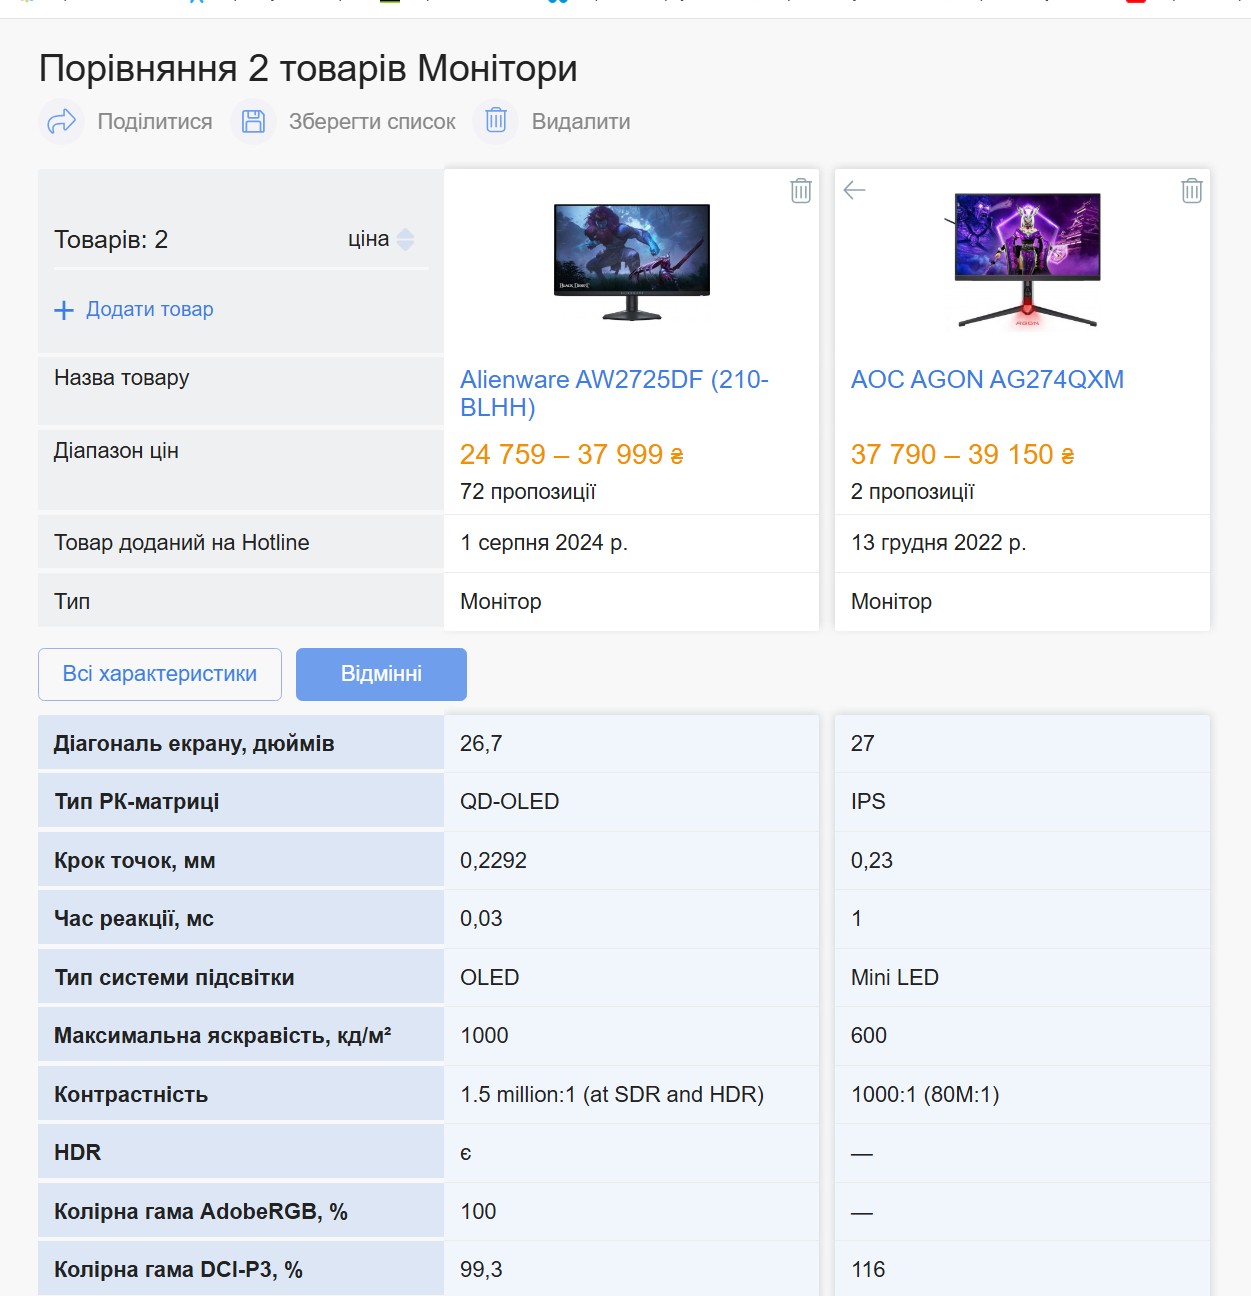The height and width of the screenshot is (1296, 1251).
Task: Click the IPS matrix type value
Action: [x=868, y=802]
